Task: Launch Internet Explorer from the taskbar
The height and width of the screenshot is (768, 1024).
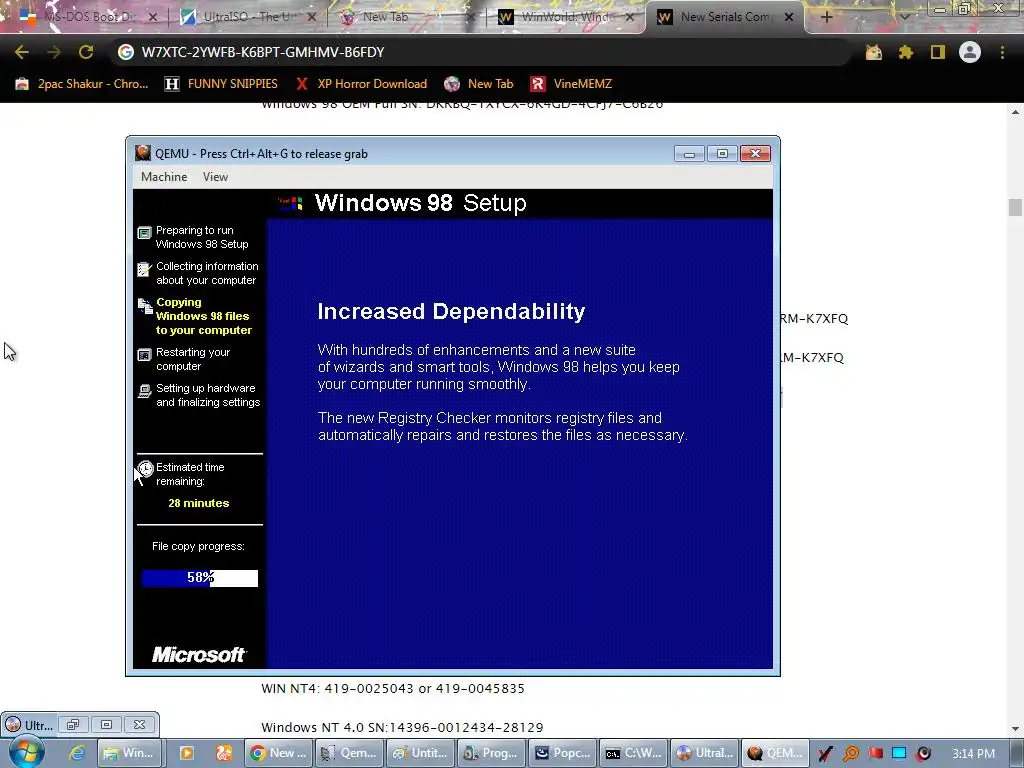Action: [x=77, y=753]
